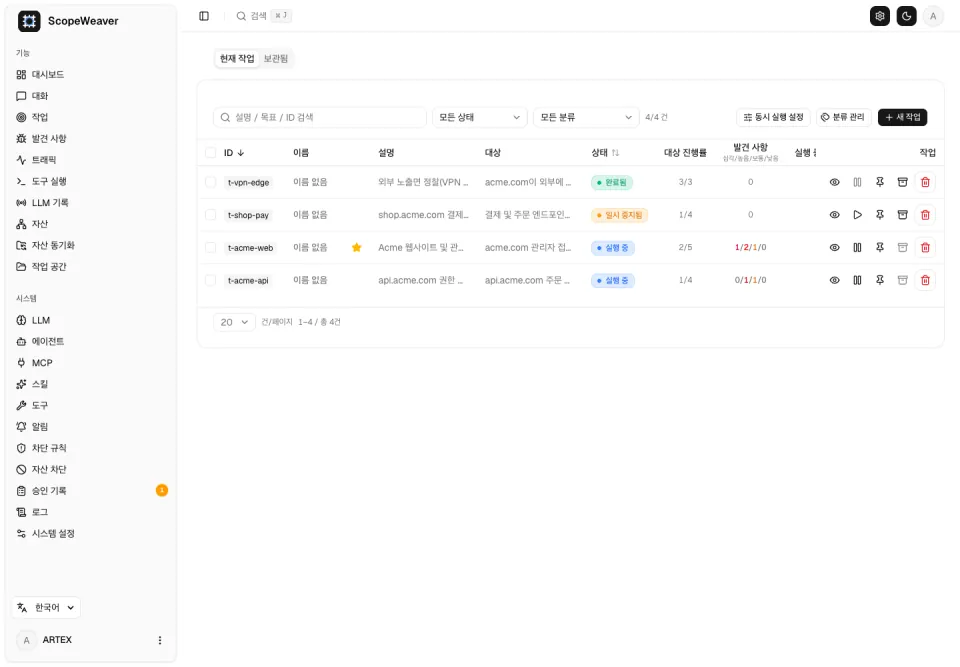Delete the t-vpn-edge task
This screenshot has height=667, width=960.
pos(925,182)
